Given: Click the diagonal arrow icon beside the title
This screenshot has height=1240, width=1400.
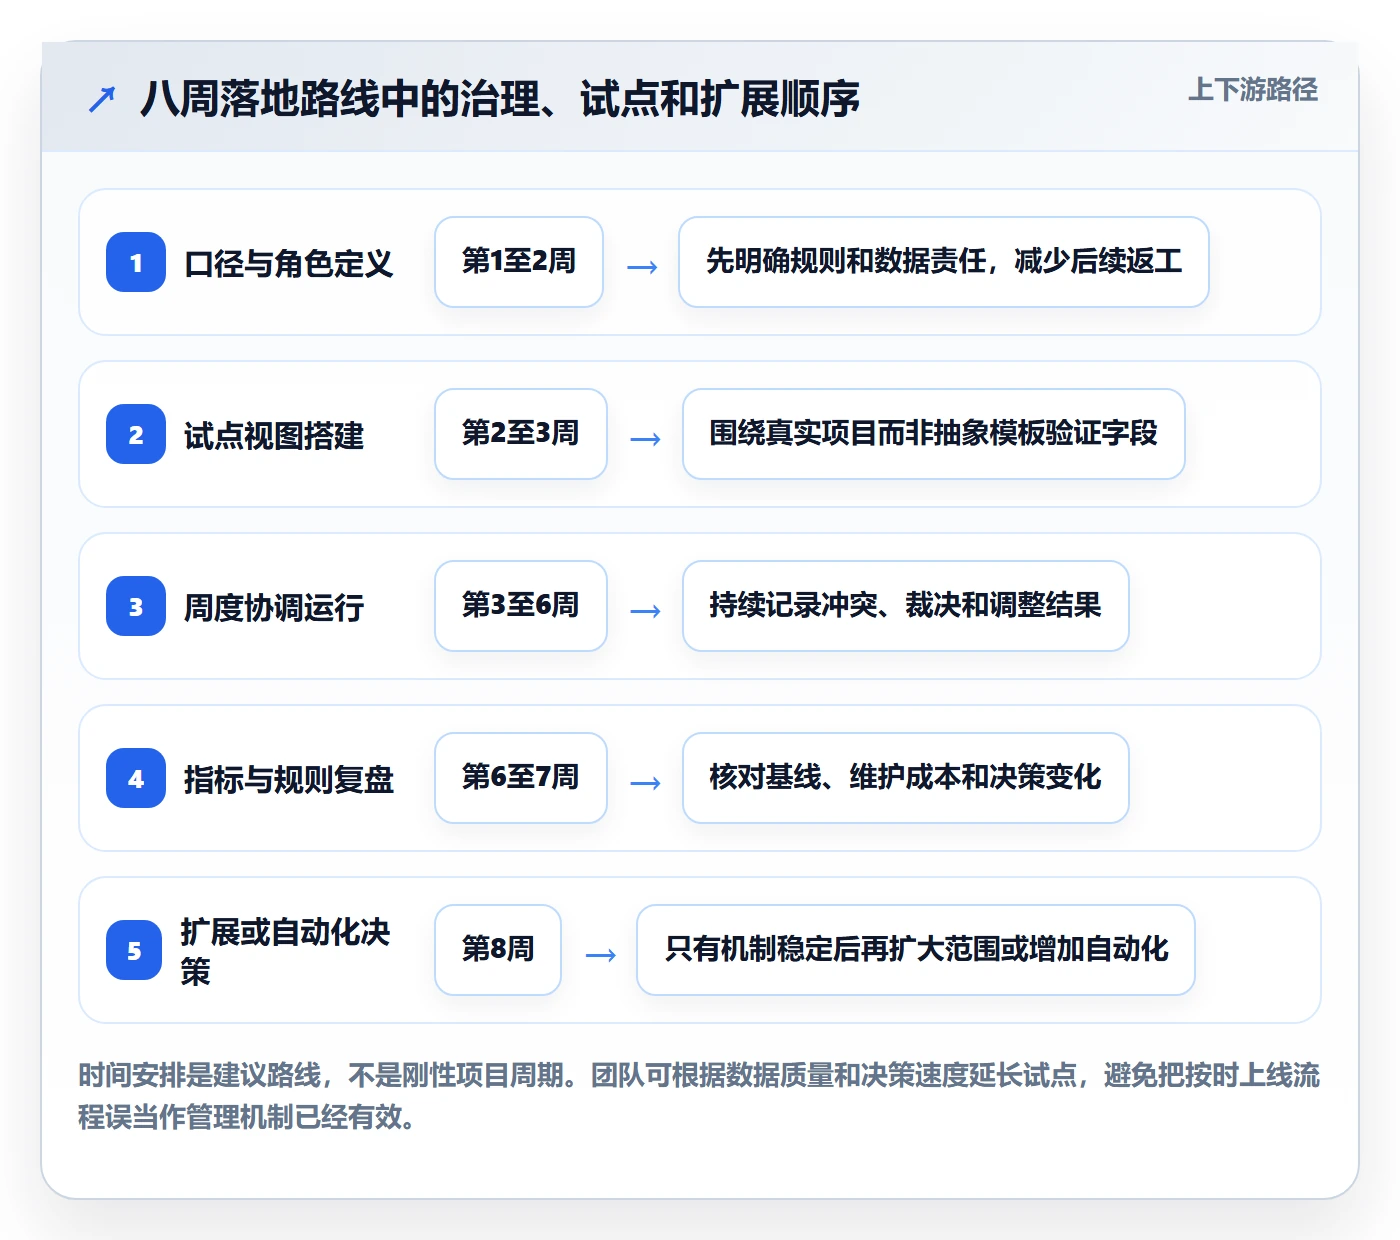Looking at the screenshot, I should pyautogui.click(x=102, y=99).
